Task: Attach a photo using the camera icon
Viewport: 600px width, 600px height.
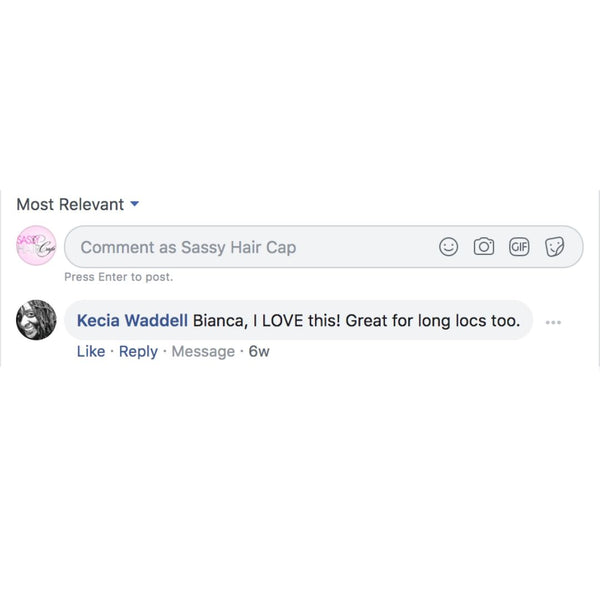Action: tap(484, 247)
